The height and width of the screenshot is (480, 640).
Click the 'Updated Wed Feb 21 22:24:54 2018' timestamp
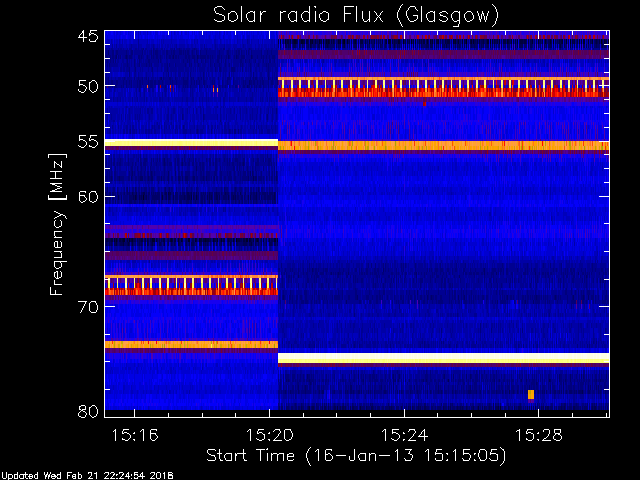click(x=87, y=476)
